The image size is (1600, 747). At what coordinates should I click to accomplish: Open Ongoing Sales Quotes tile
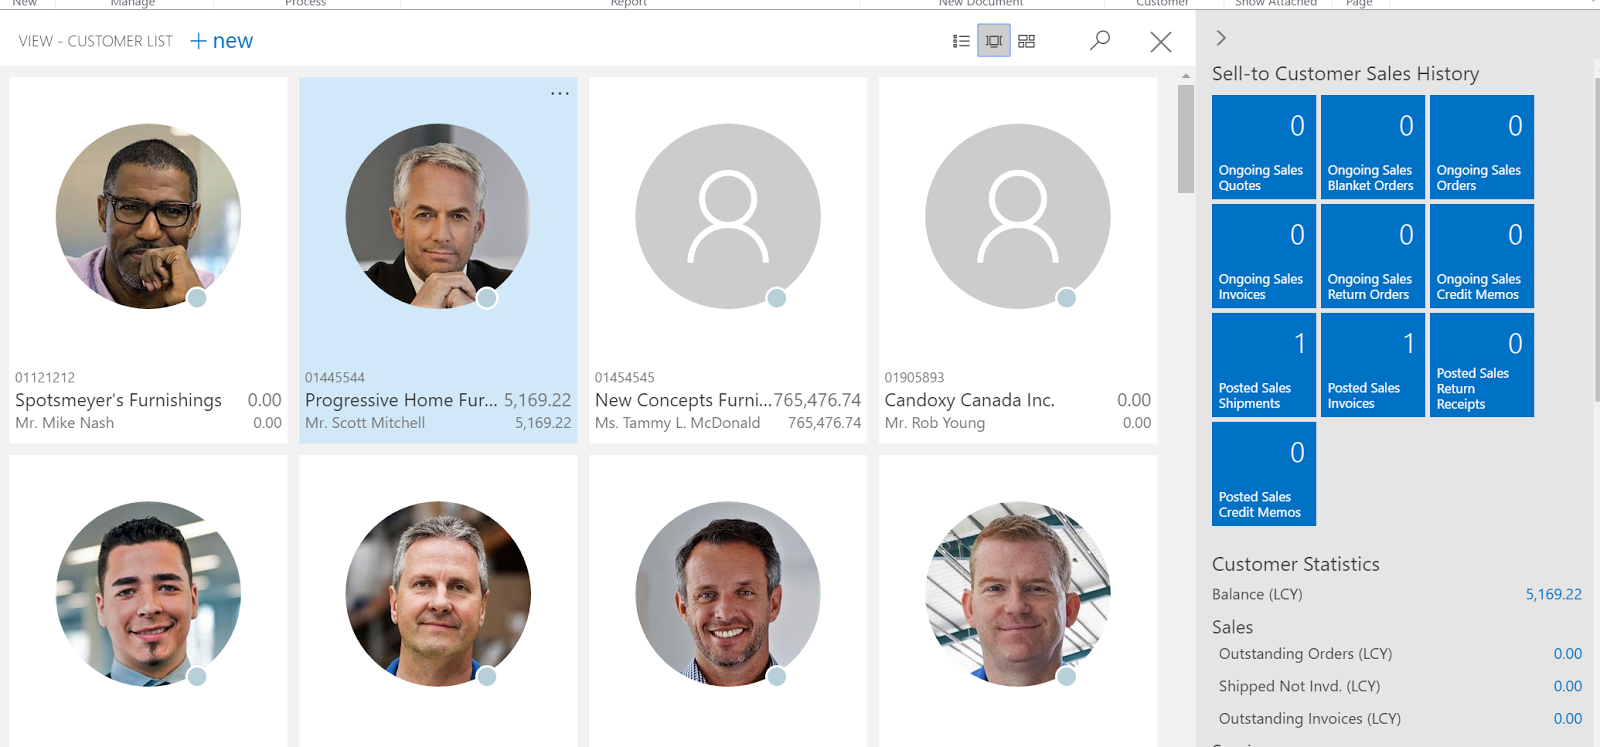pyautogui.click(x=1264, y=147)
